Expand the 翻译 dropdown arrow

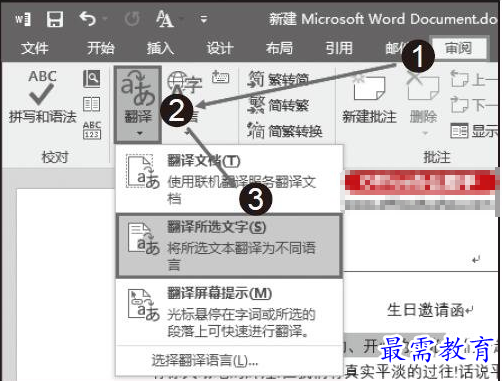[139, 134]
